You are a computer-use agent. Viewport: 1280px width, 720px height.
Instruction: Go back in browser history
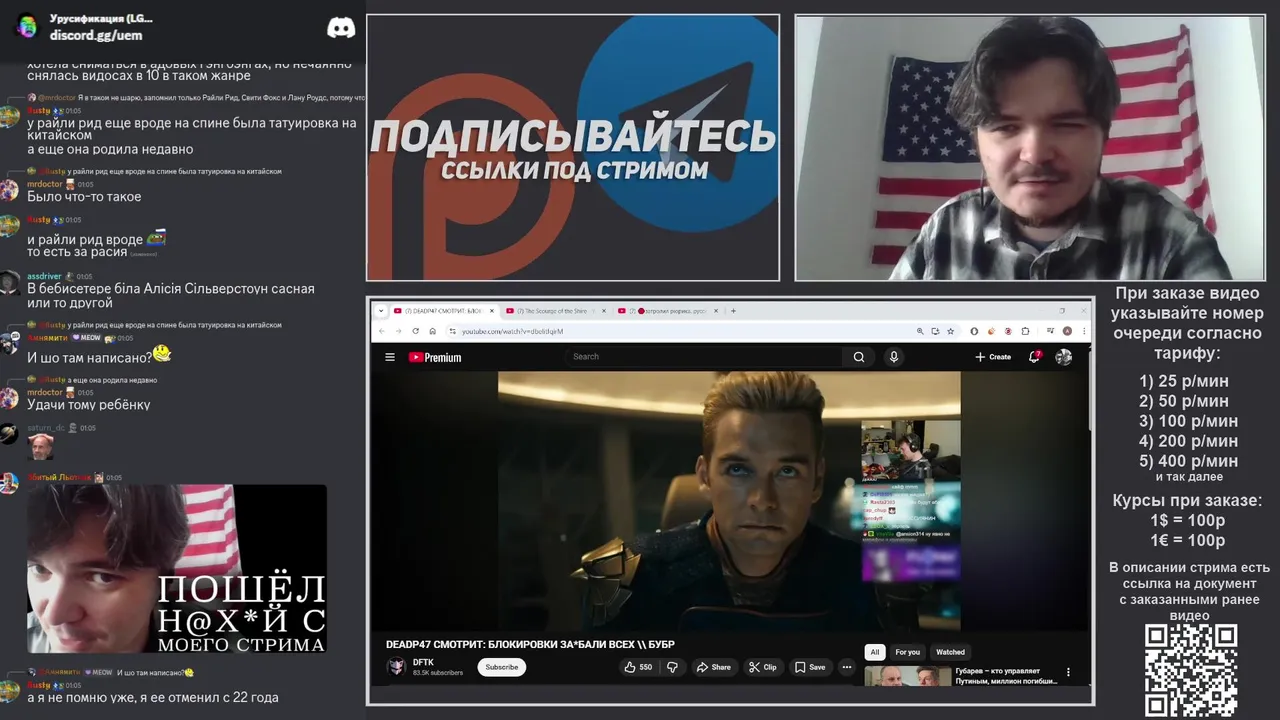click(382, 331)
